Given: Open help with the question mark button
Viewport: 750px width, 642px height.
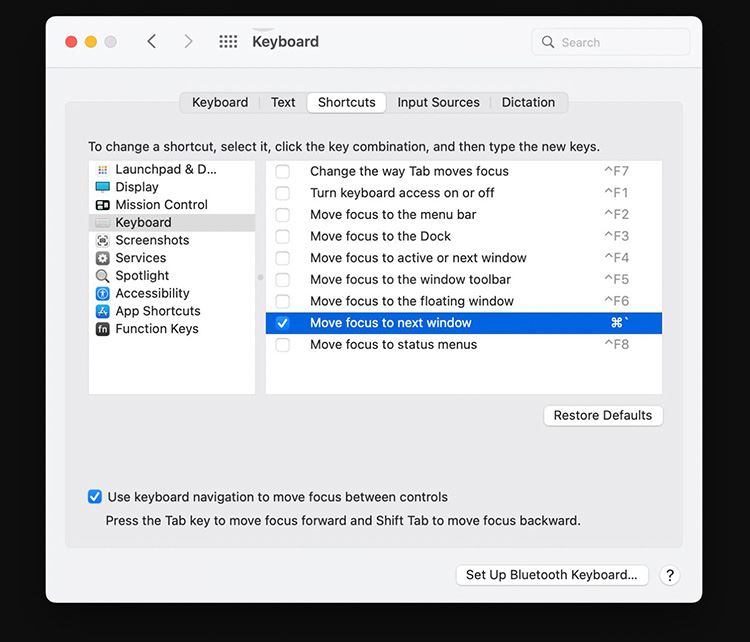Looking at the screenshot, I should click(670, 575).
